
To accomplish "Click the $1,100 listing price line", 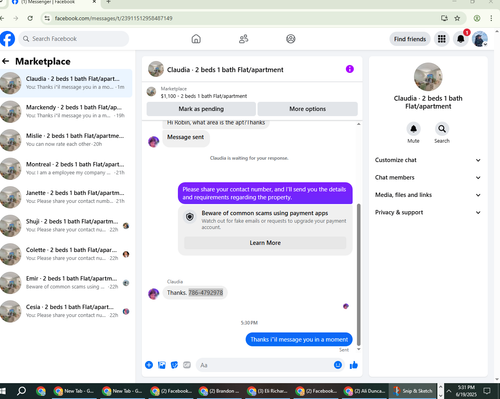I will tap(204, 96).
